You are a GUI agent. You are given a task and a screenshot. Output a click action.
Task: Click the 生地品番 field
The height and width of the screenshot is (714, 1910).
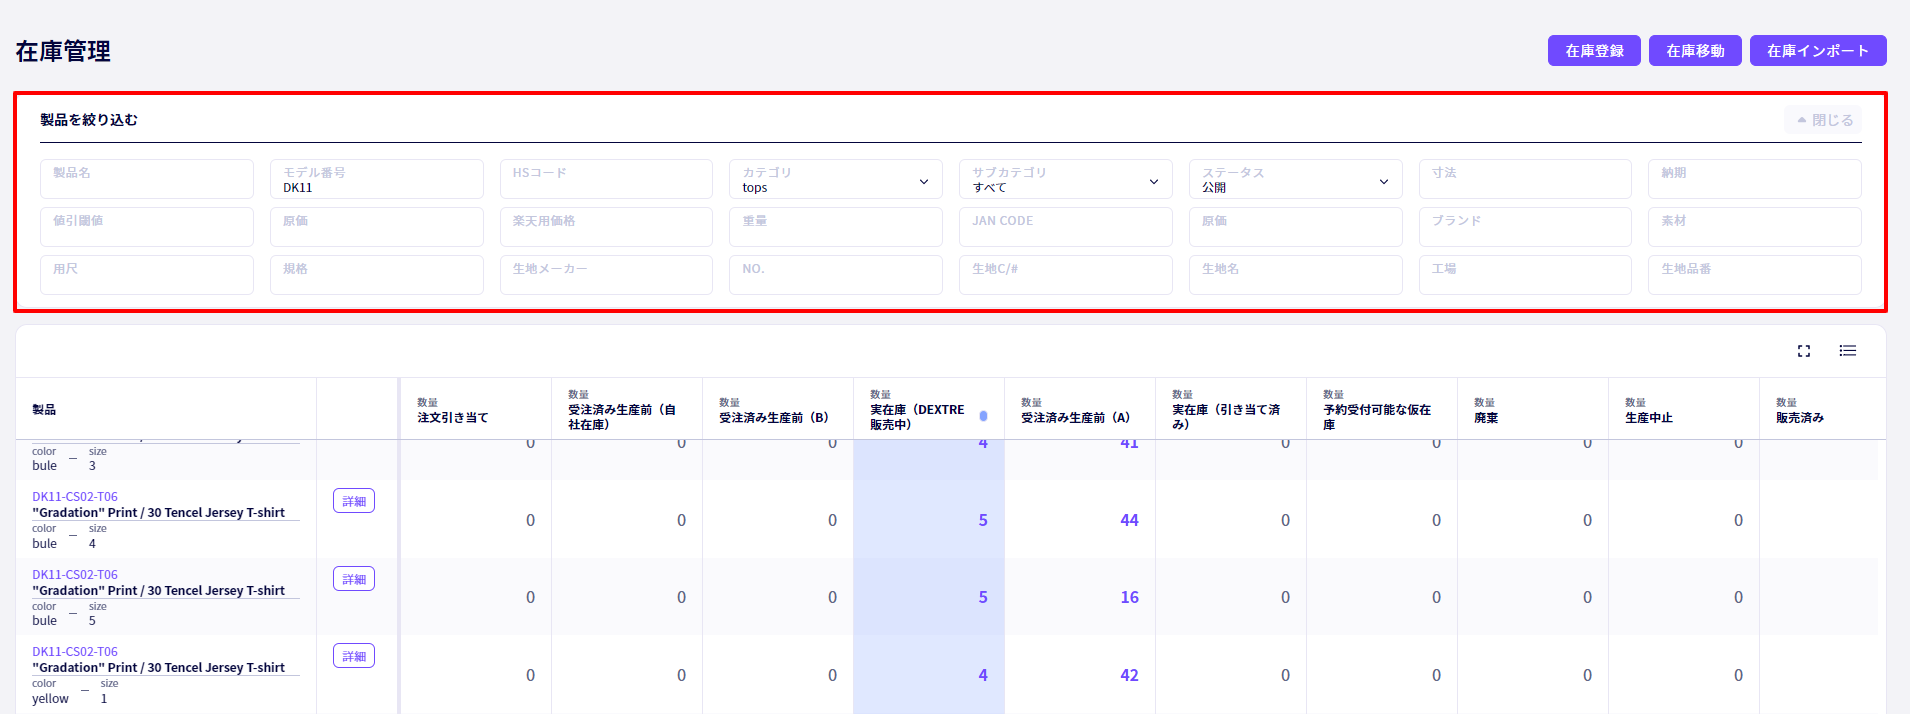tap(1755, 275)
